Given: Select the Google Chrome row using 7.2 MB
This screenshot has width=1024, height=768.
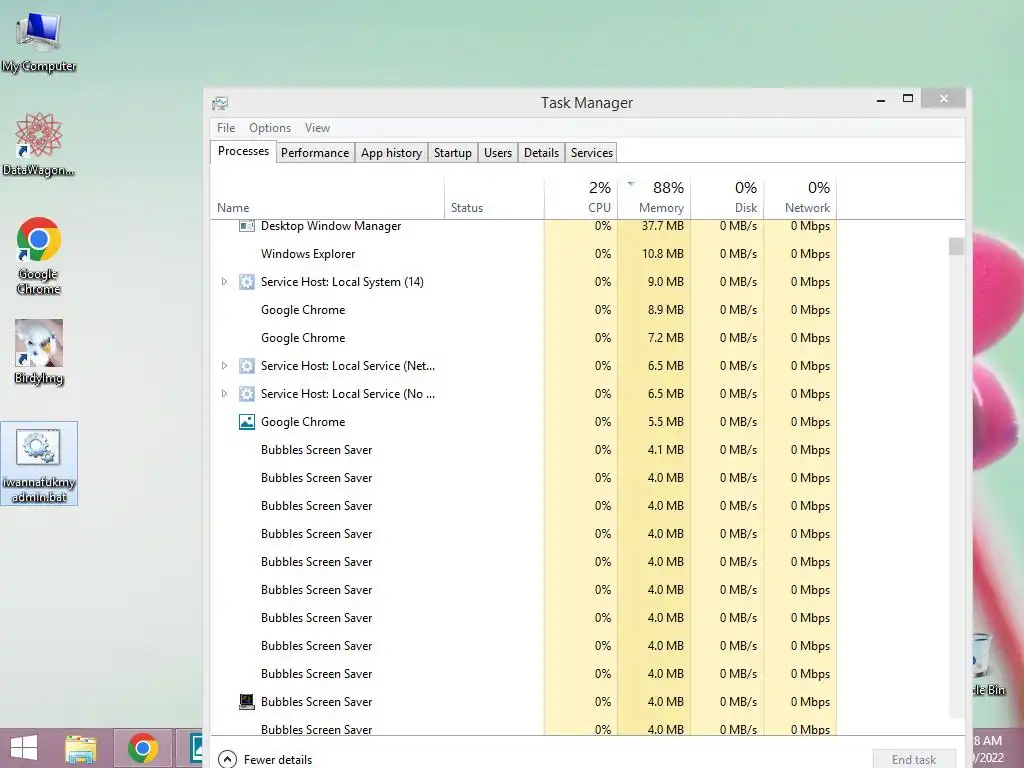Looking at the screenshot, I should coord(524,338).
